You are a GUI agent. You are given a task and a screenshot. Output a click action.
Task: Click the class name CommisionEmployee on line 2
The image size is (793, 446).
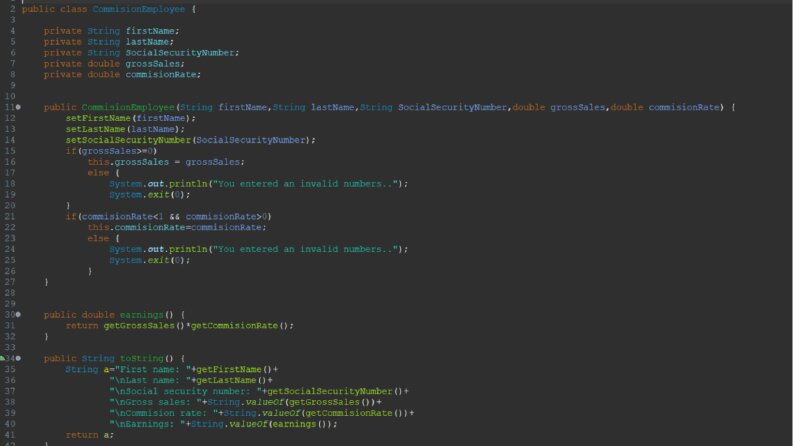[139, 9]
